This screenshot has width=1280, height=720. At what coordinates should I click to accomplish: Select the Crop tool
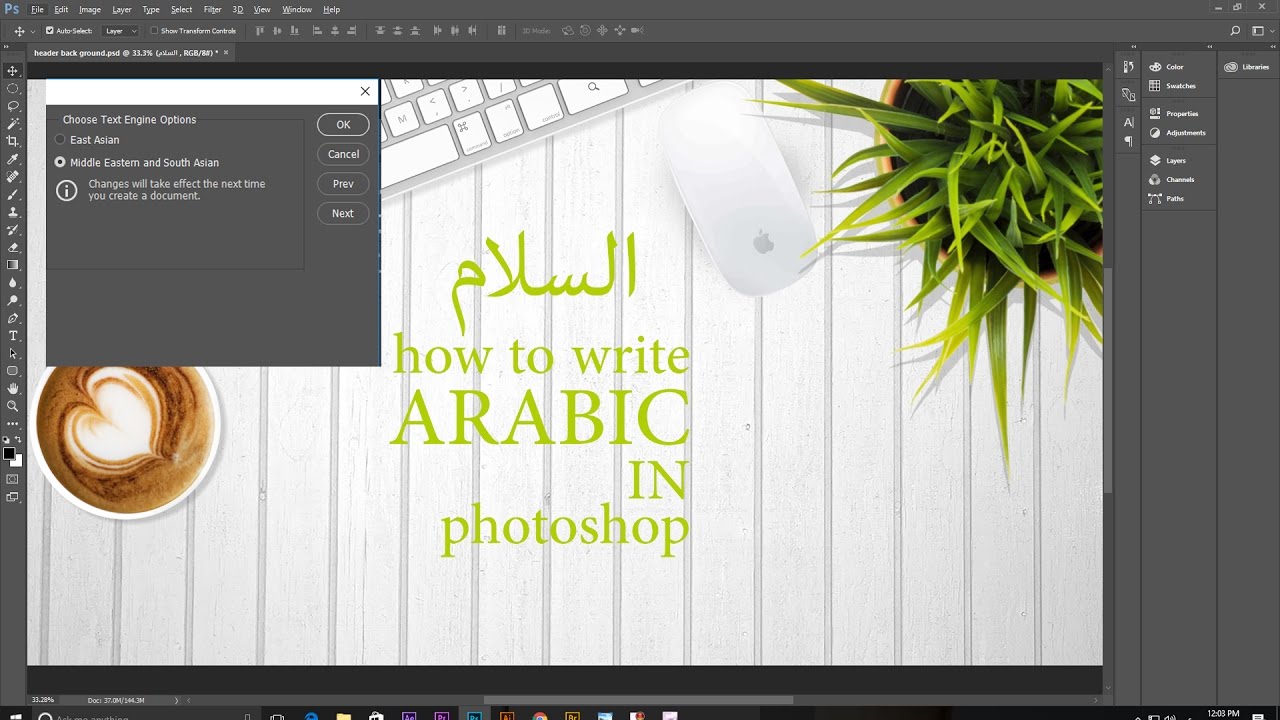click(13, 141)
